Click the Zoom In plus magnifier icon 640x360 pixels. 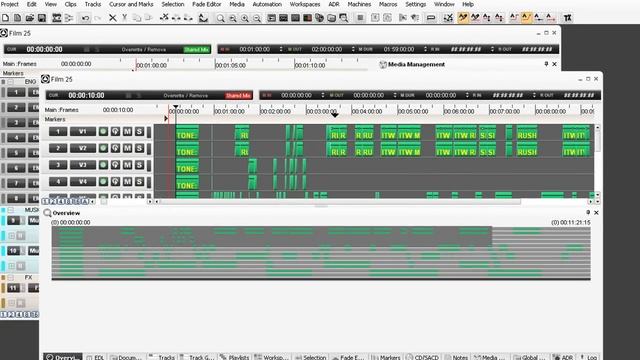[x=245, y=18]
